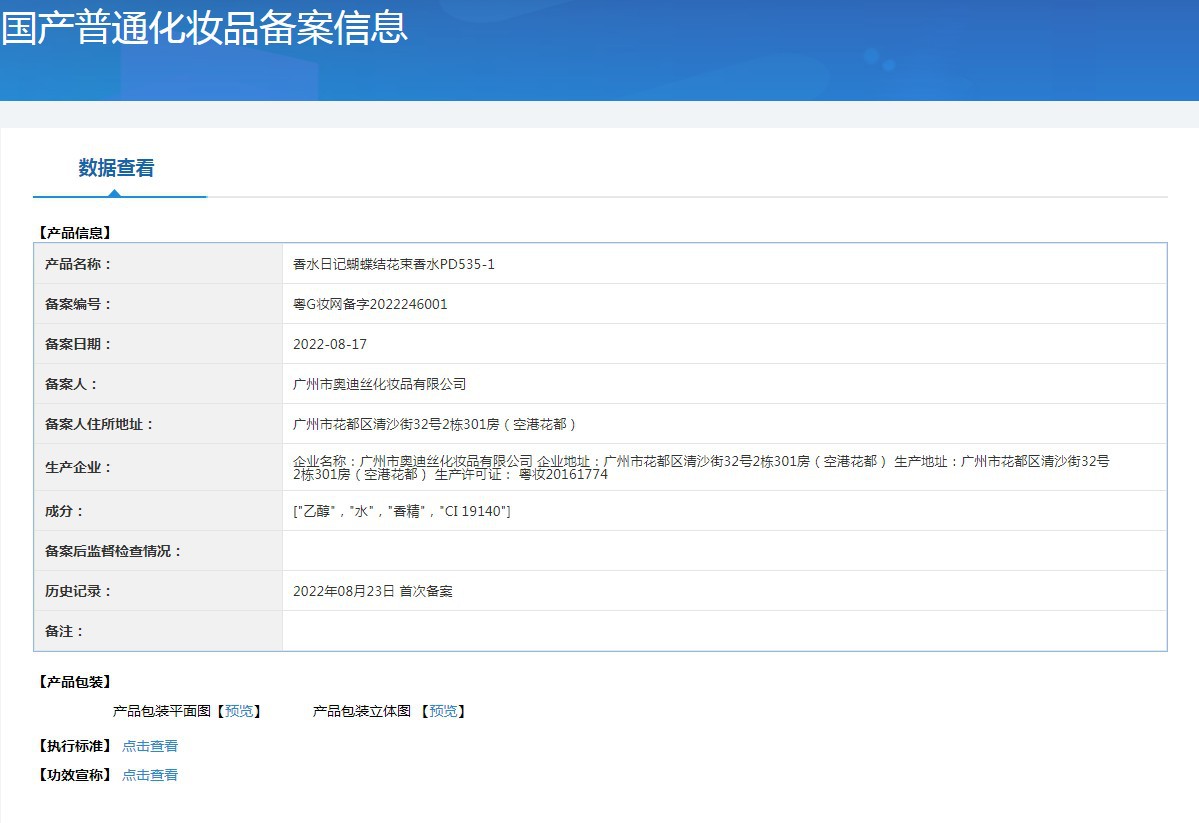Open 预览 link for 产品包装立体图

[x=443, y=711]
